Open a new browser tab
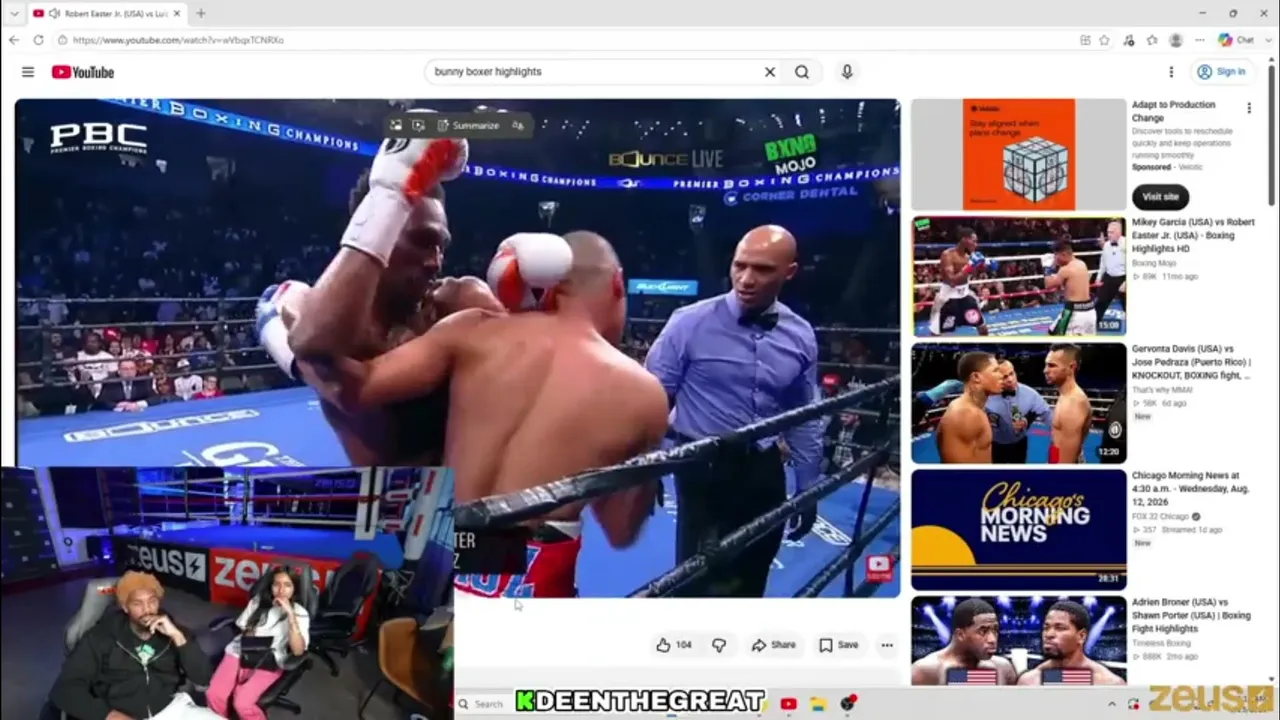 200,13
